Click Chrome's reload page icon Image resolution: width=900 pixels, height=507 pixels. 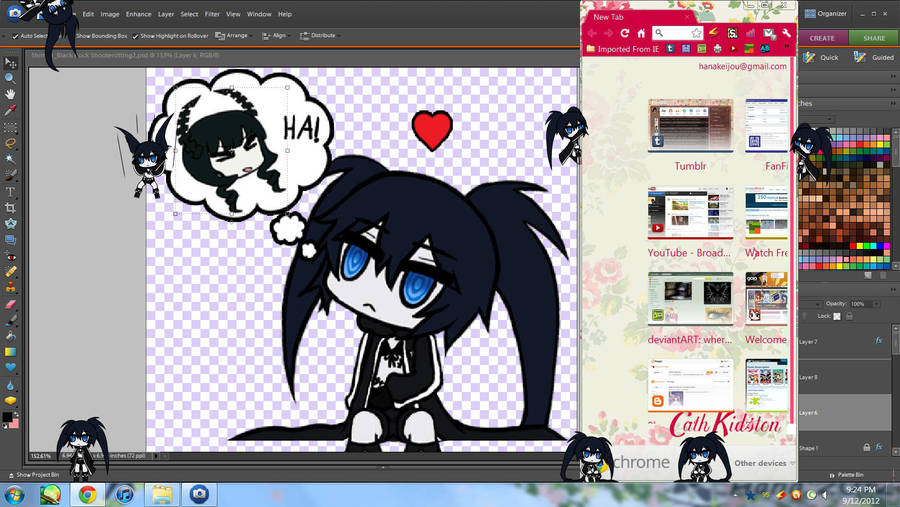tap(624, 33)
